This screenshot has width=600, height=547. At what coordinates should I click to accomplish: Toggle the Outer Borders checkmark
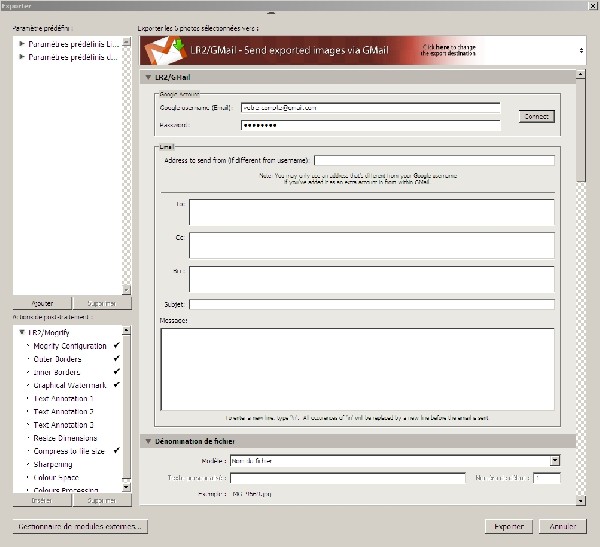pos(117,358)
